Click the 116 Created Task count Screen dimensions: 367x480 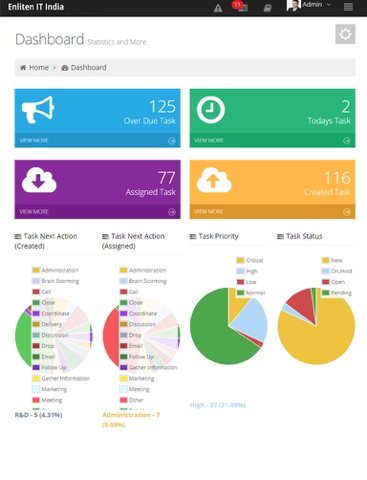click(x=337, y=178)
